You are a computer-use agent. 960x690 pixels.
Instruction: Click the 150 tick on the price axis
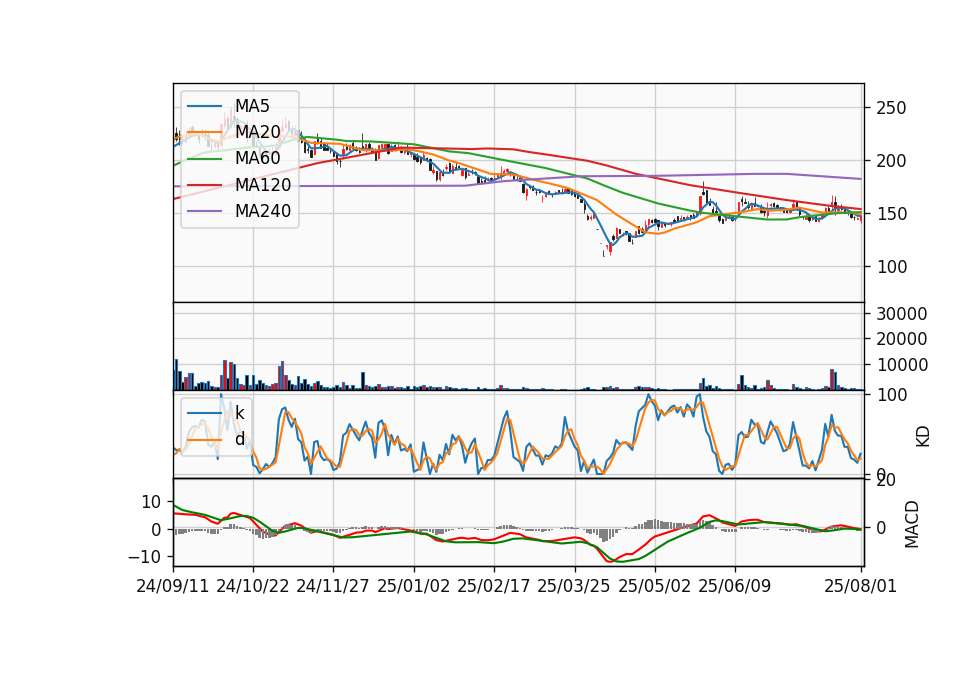891,214
